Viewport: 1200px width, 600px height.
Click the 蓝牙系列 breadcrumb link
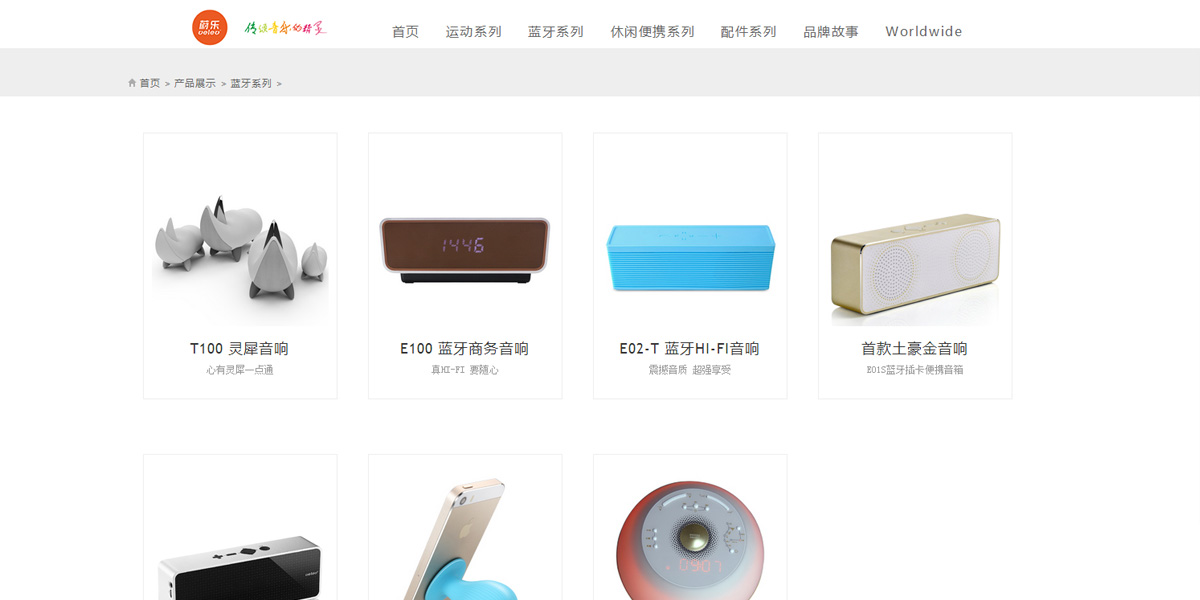(251, 83)
